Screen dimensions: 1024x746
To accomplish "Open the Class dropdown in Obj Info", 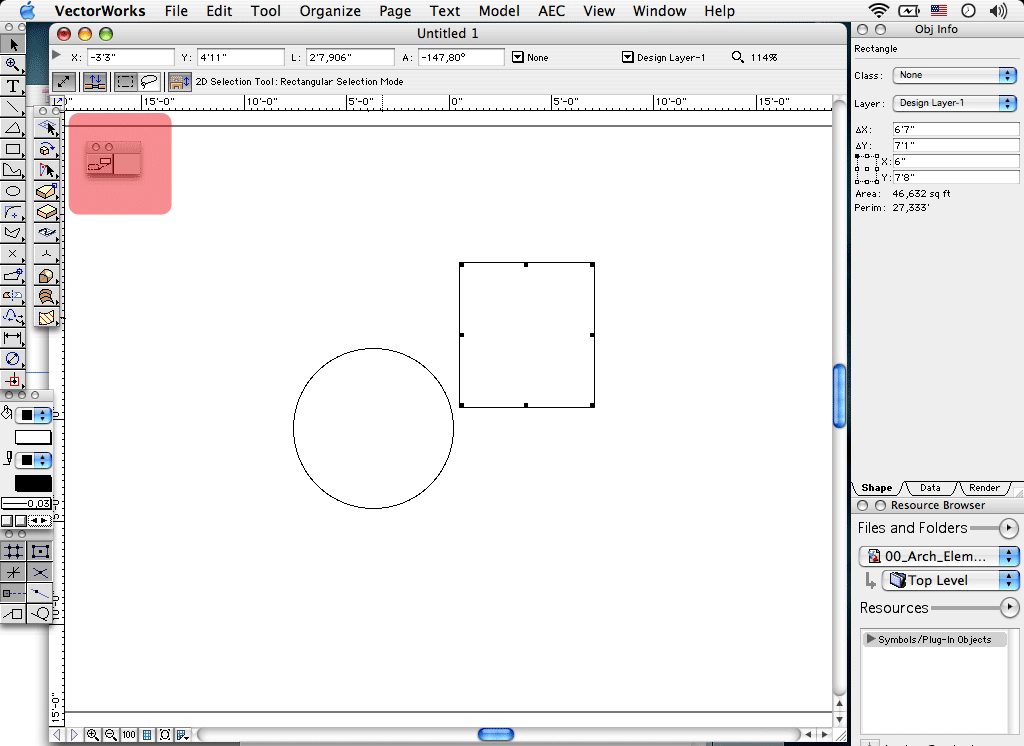I will pyautogui.click(x=955, y=75).
